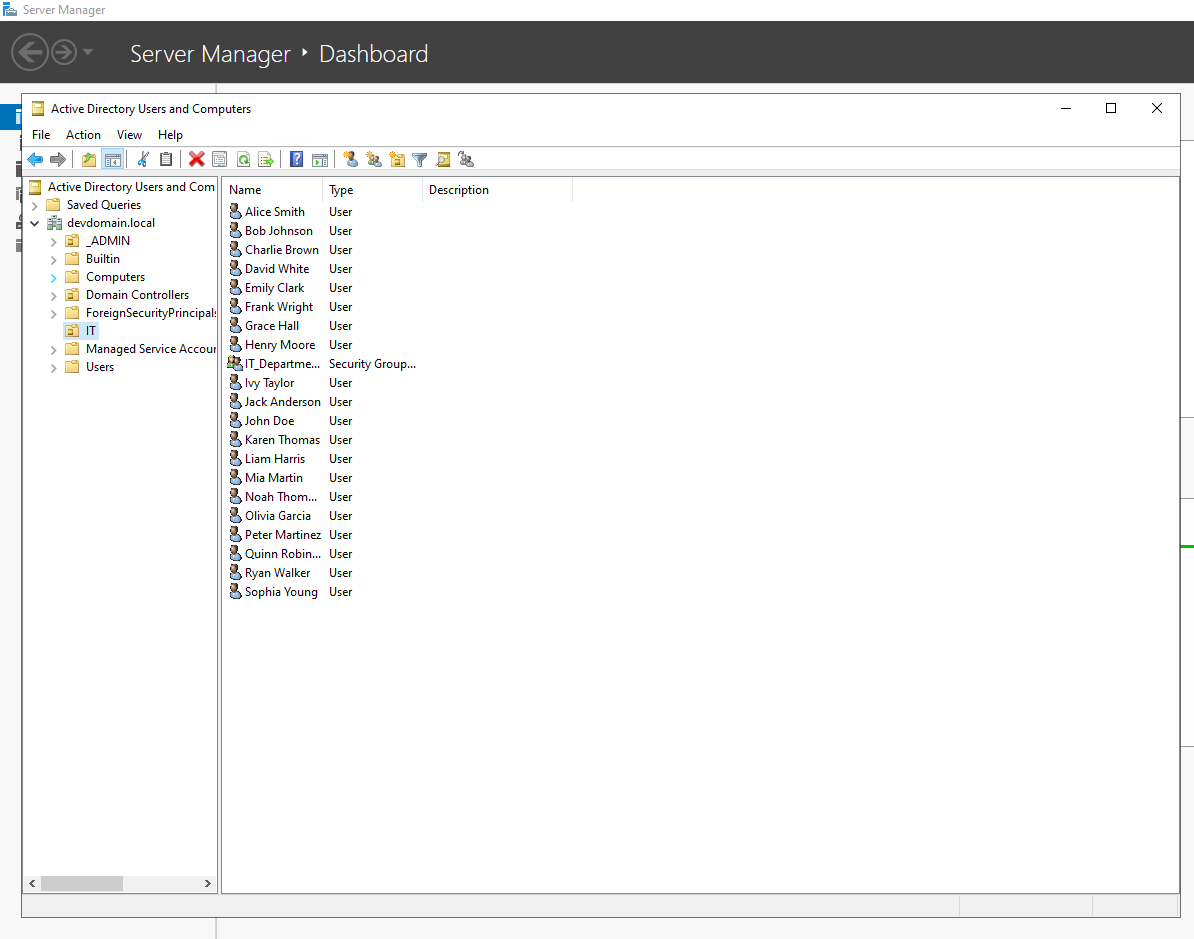Select user Sophia Young
Viewport: 1194px width, 939px height.
281,592
